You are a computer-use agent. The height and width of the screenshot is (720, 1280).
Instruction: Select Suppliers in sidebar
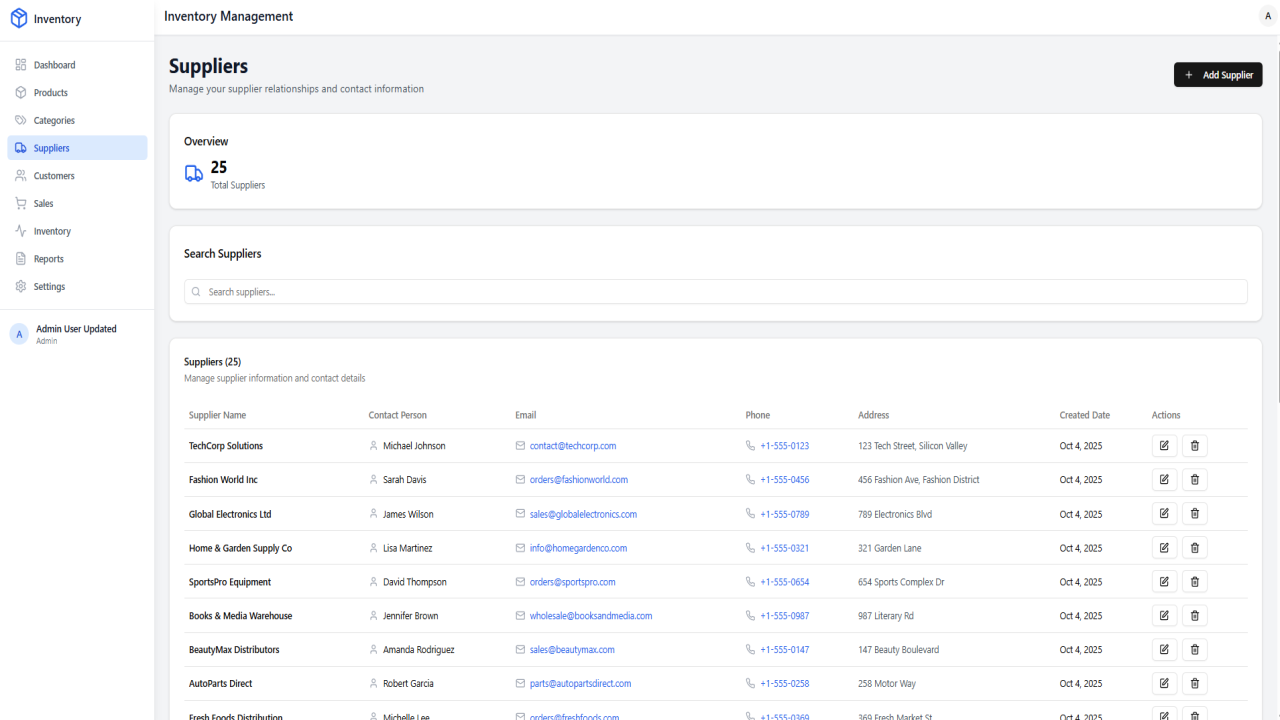click(x=77, y=148)
